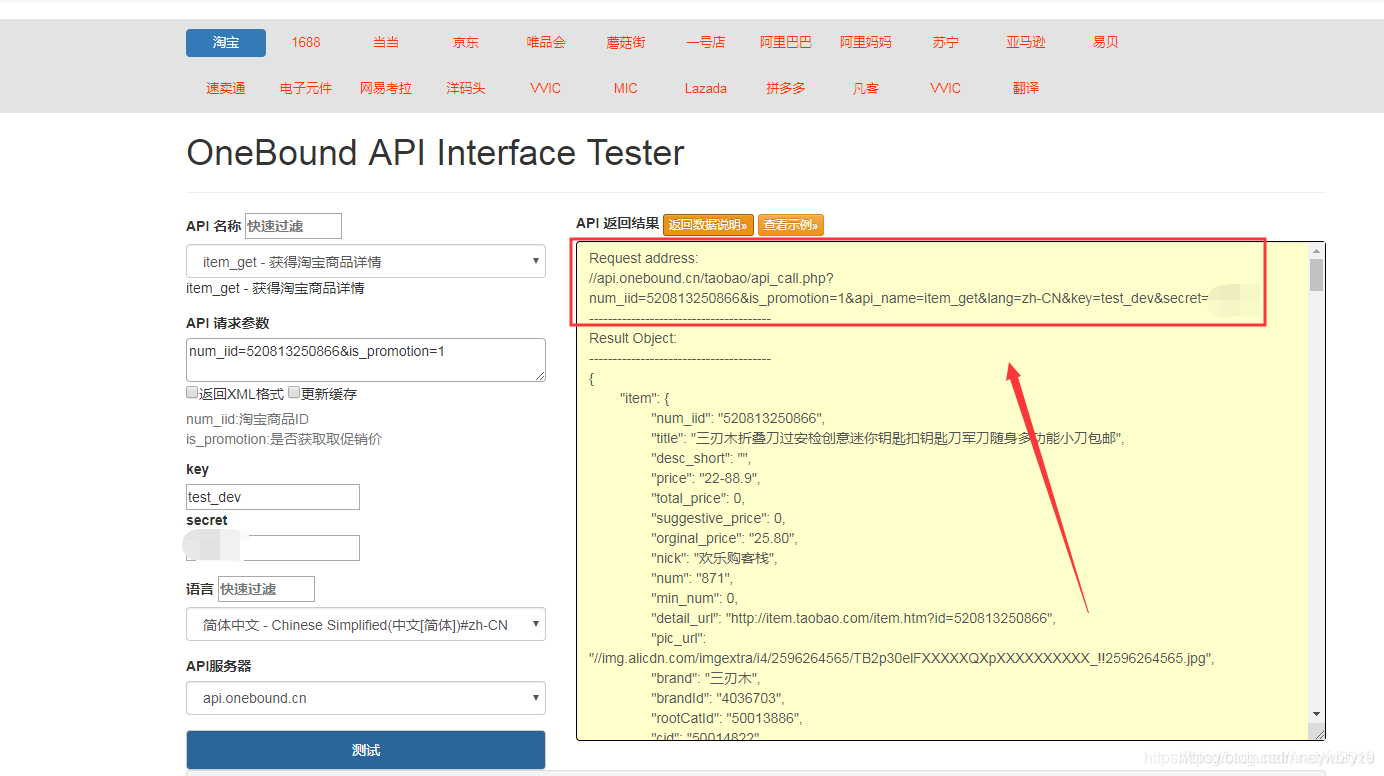The width and height of the screenshot is (1384, 776).
Task: Open the 电子元件 tab
Action: click(306, 88)
